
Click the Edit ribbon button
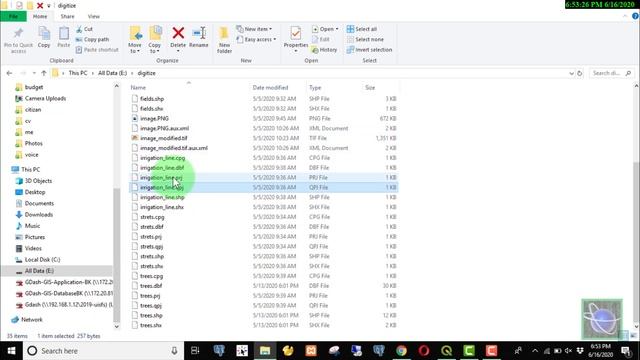click(321, 40)
